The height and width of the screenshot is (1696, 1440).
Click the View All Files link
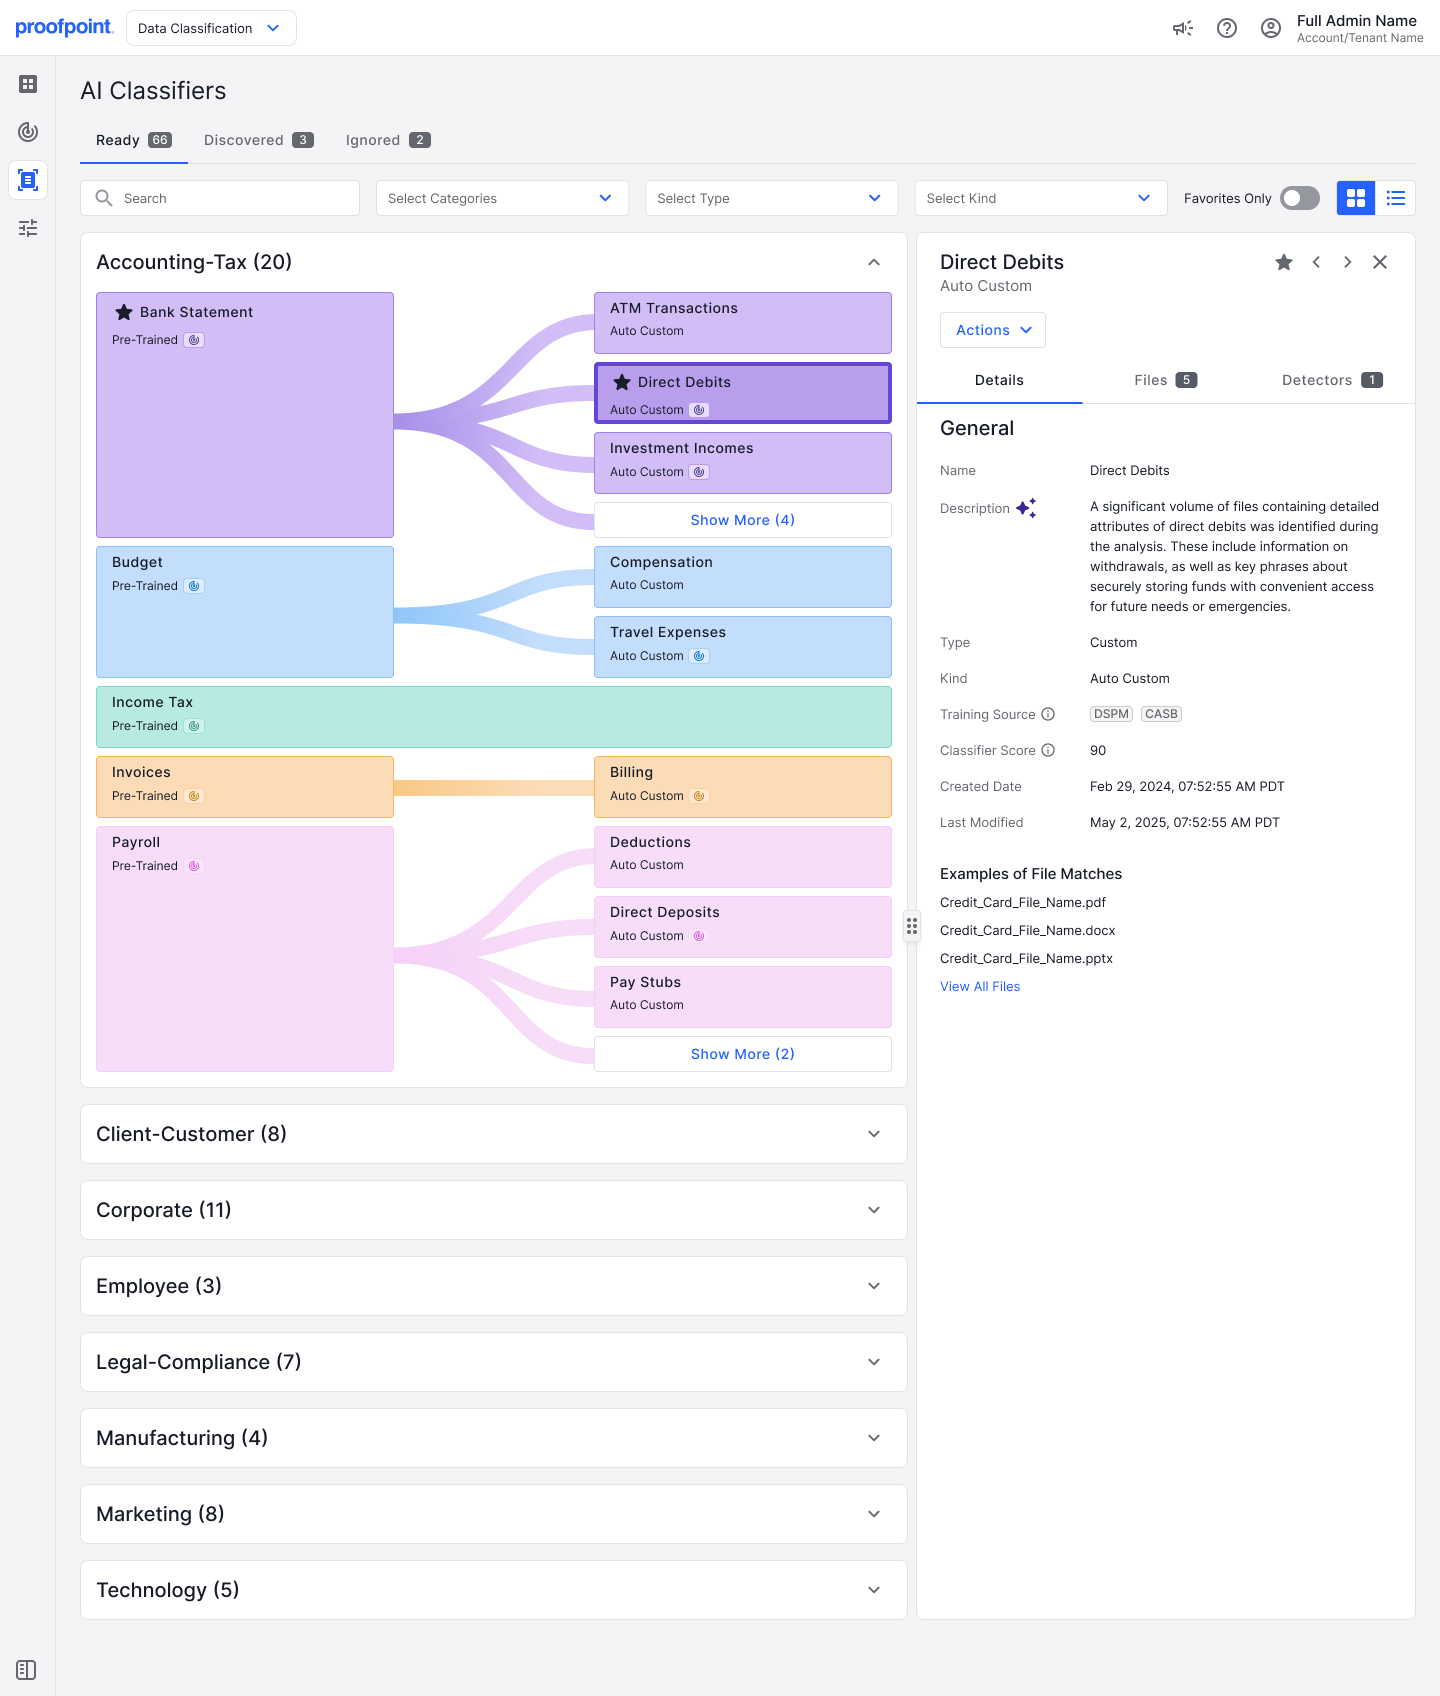pyautogui.click(x=980, y=986)
